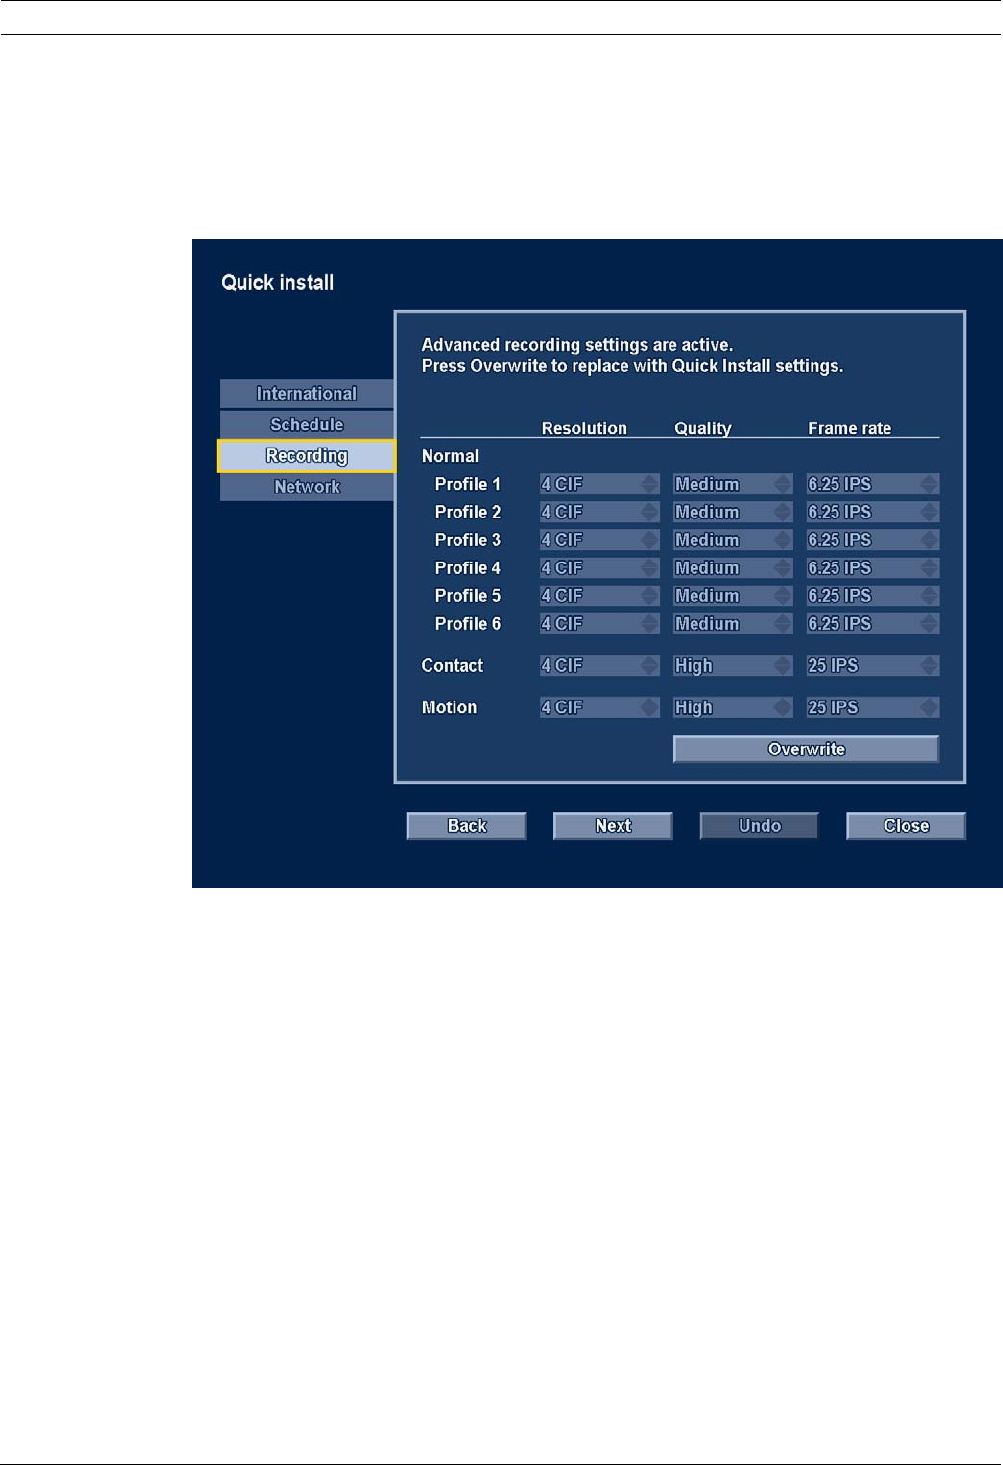Switch to the Schedule tab
The image size is (1003, 1465).
(x=307, y=425)
